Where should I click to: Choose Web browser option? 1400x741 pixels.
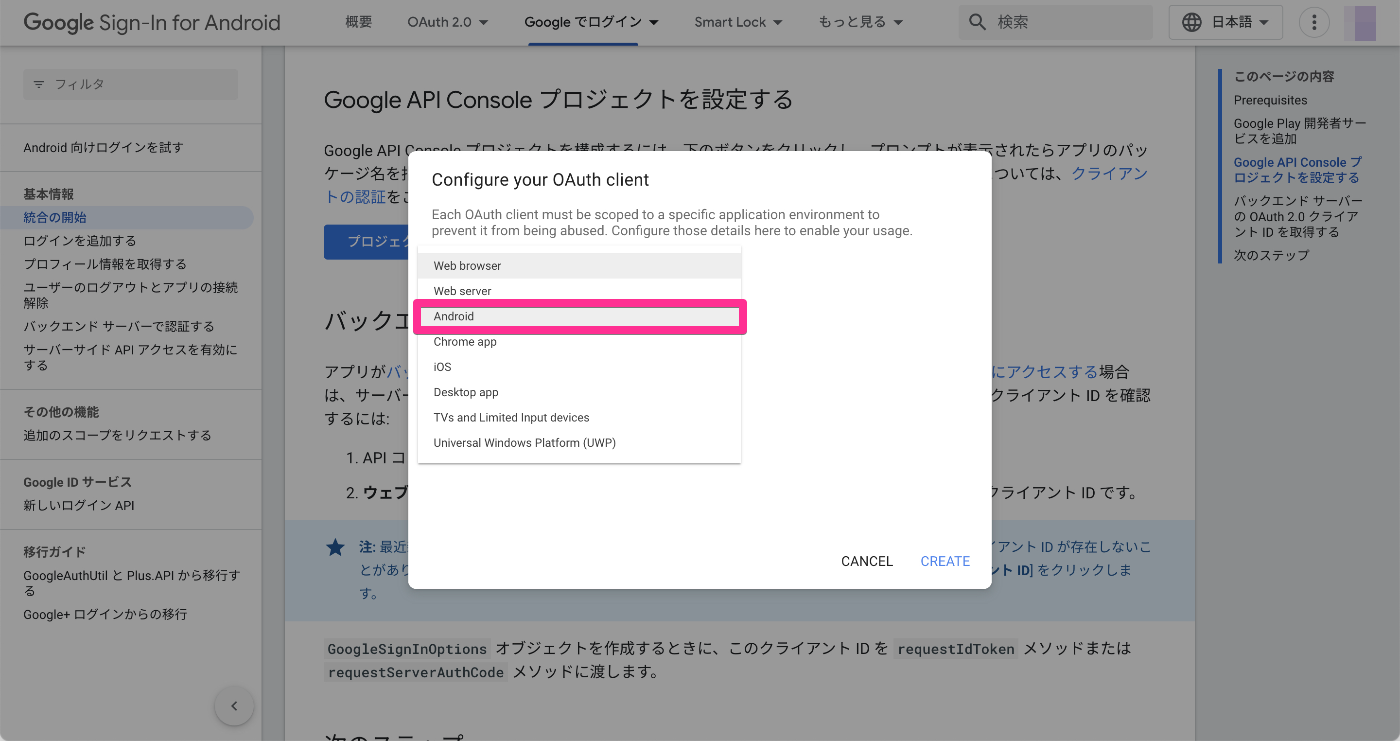click(579, 266)
